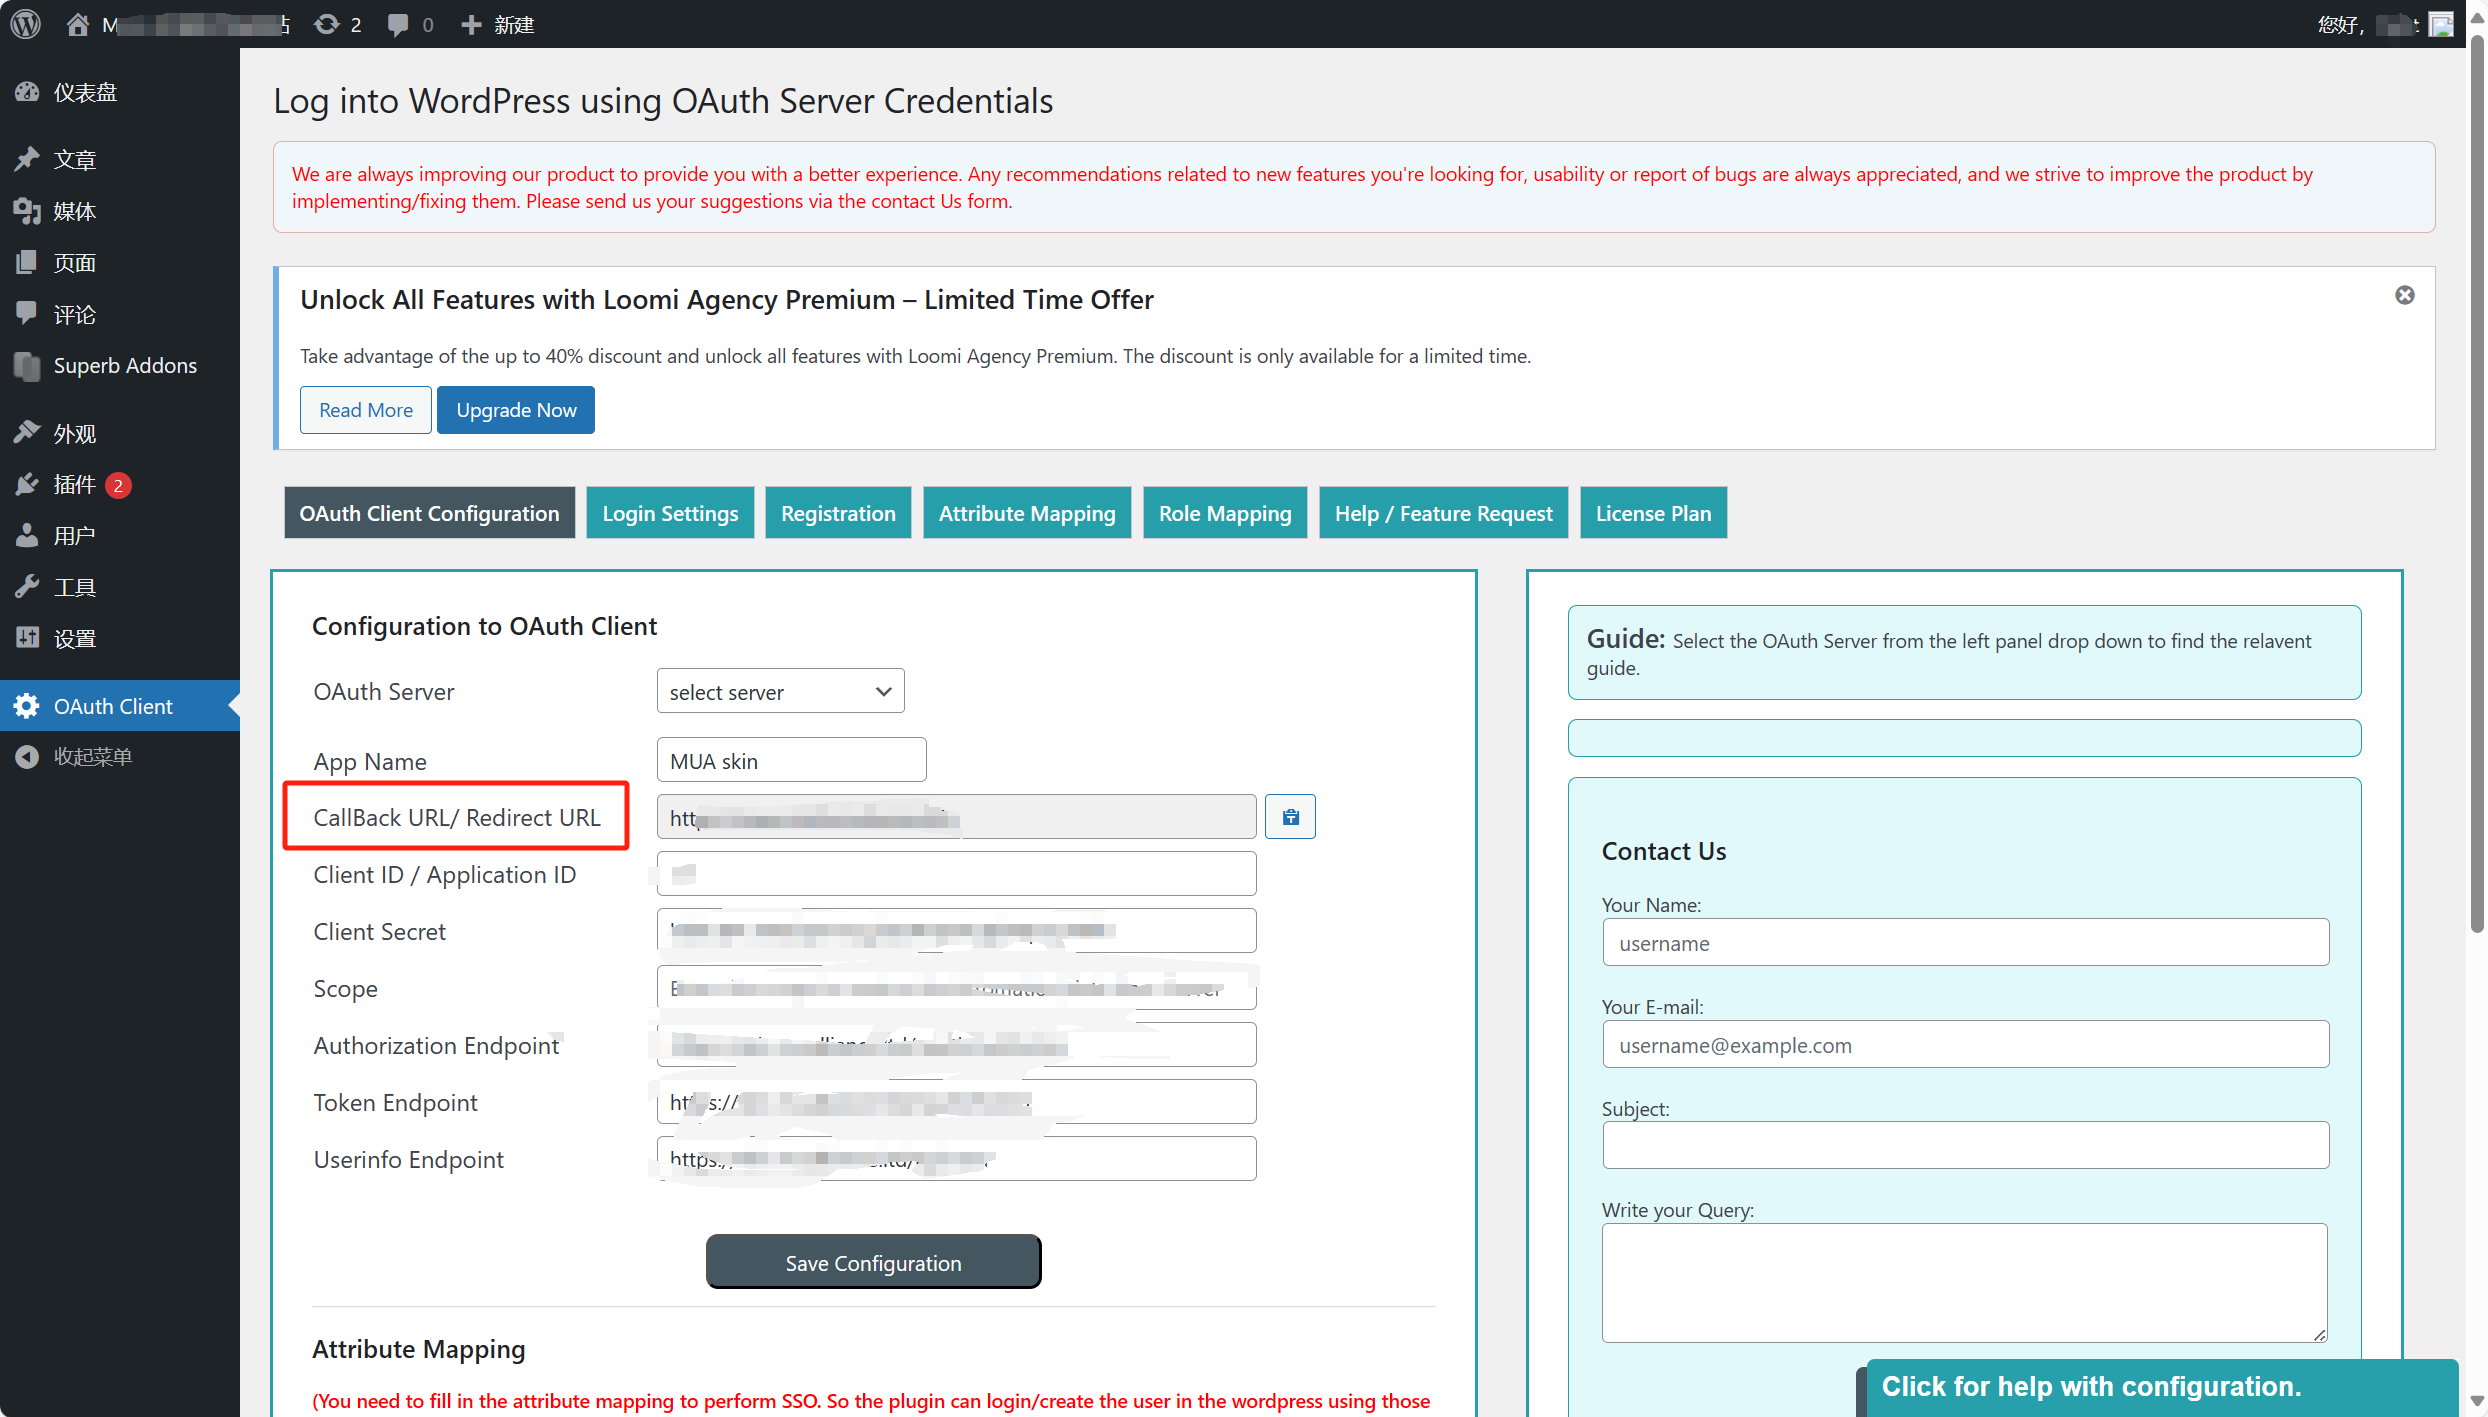
Task: Click Read More in premium offer
Action: tap(365, 410)
